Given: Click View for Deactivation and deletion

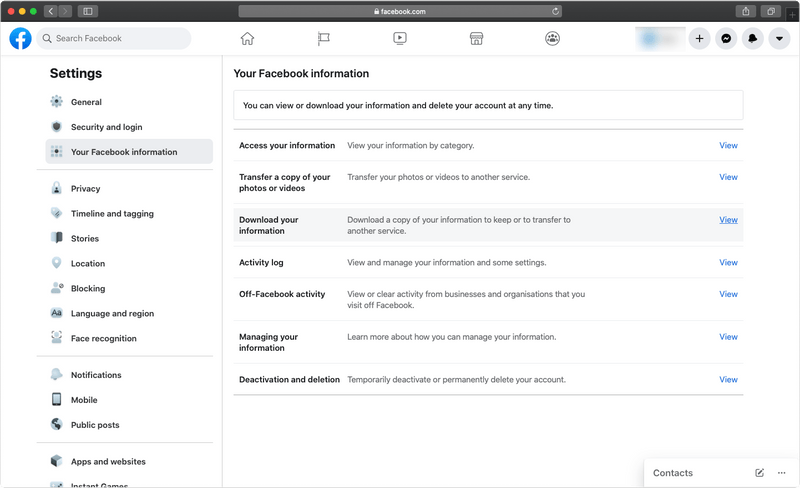Looking at the screenshot, I should [x=728, y=380].
